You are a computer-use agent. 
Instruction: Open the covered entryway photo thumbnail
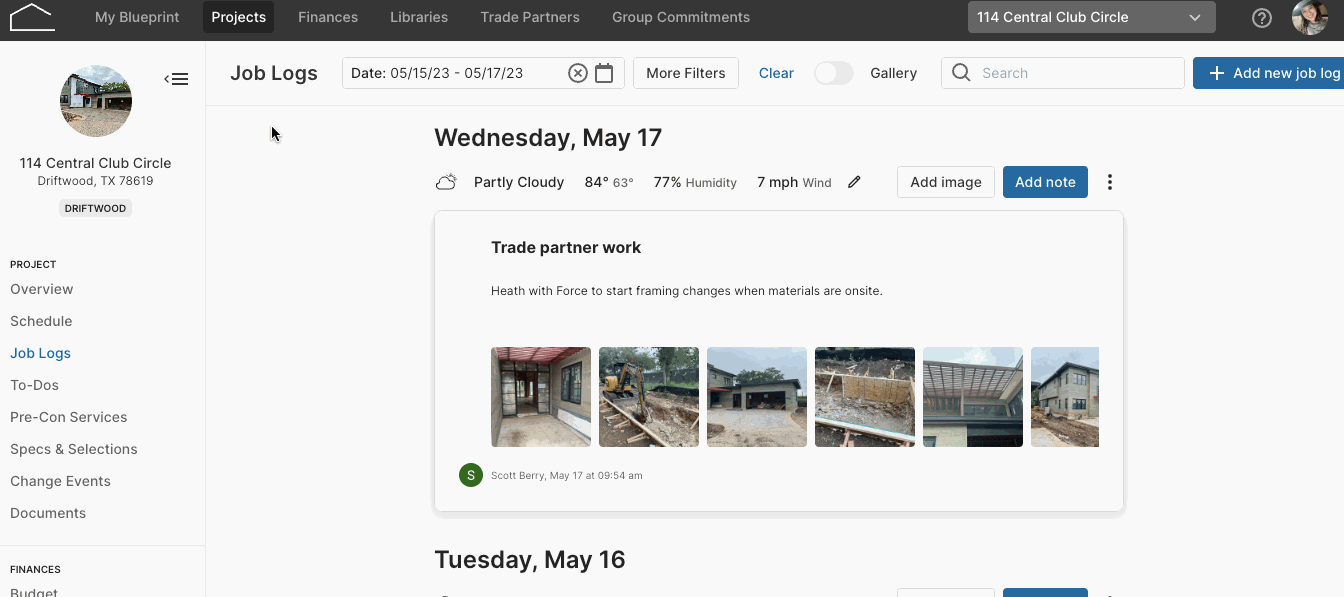(541, 397)
